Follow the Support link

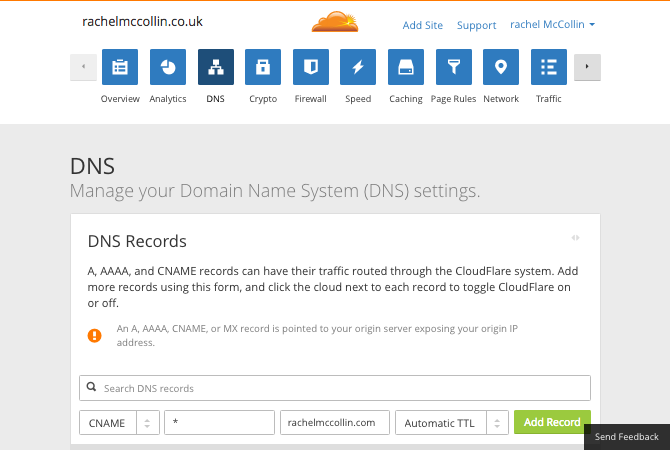[476, 25]
